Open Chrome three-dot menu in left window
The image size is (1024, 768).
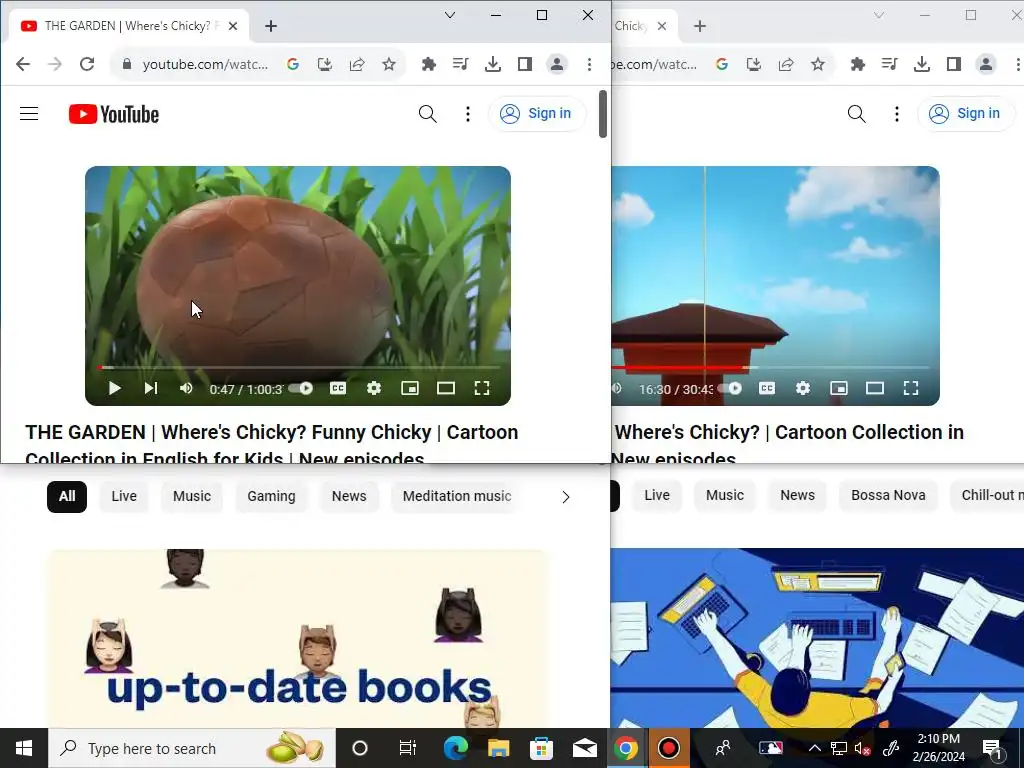[x=589, y=64]
